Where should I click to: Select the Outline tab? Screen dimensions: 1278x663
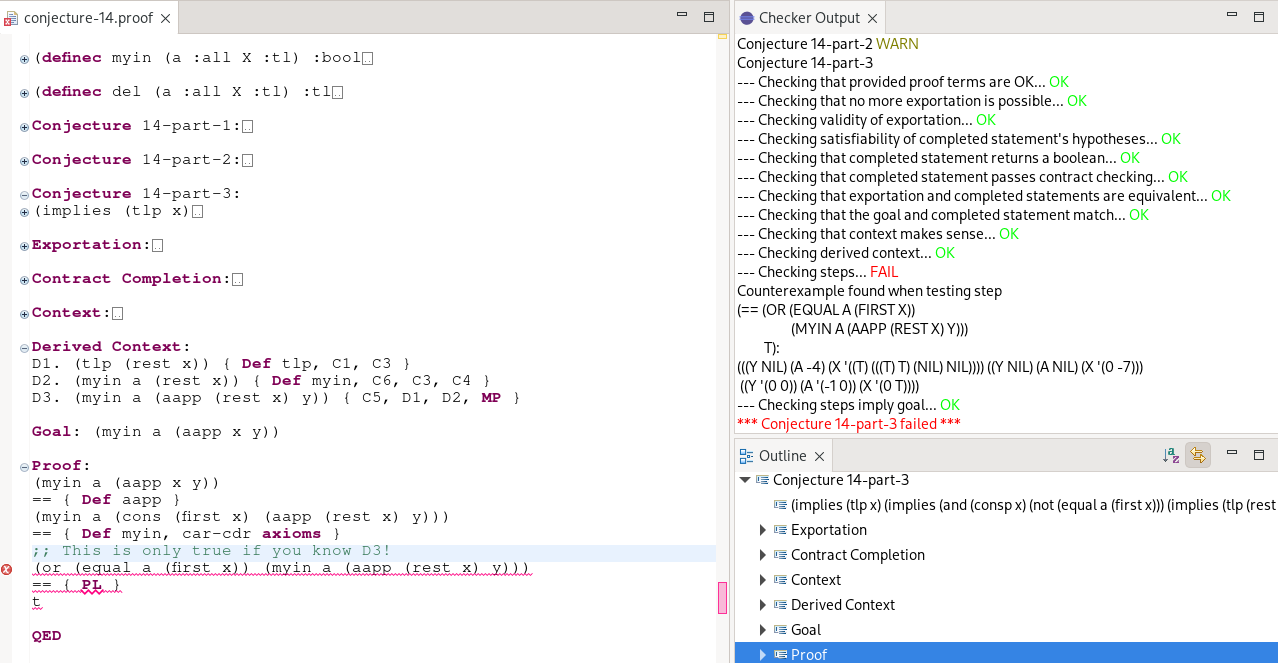pos(781,456)
